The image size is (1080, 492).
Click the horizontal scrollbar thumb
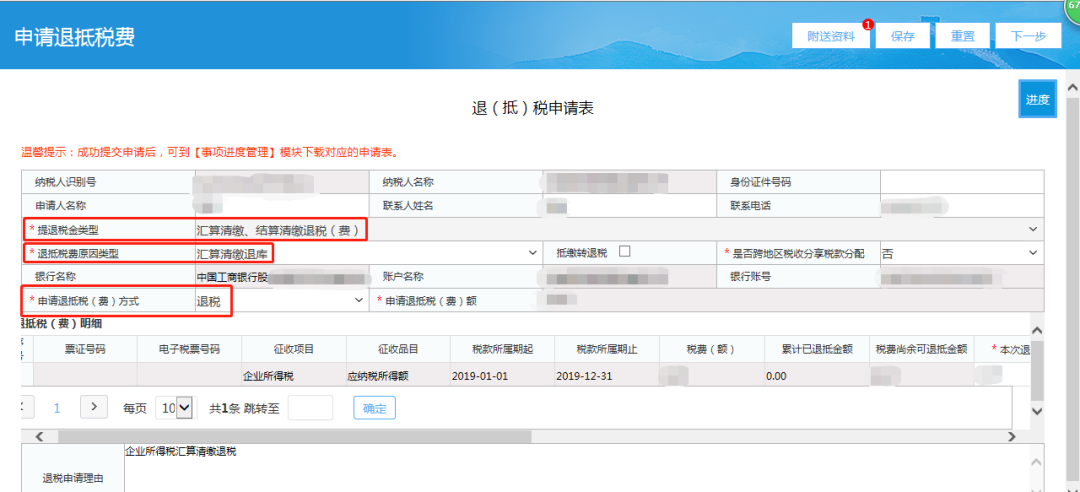295,436
